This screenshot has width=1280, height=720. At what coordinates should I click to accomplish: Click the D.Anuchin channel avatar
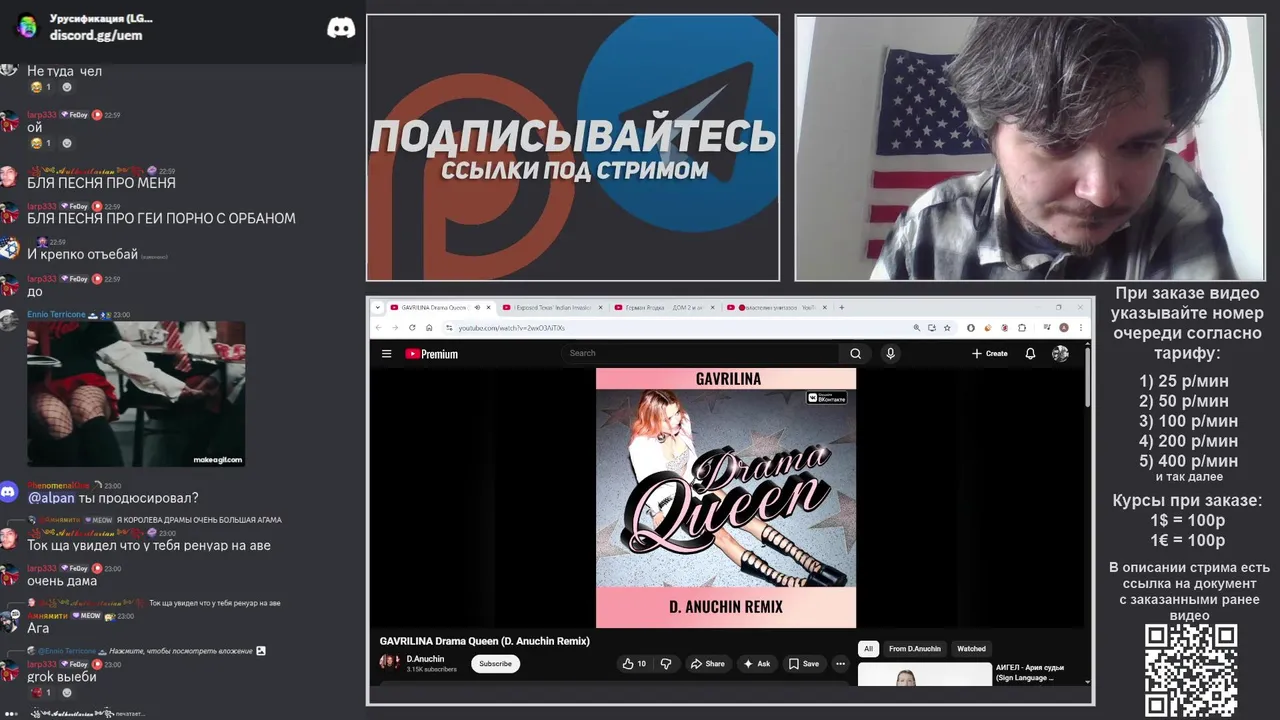(389, 662)
